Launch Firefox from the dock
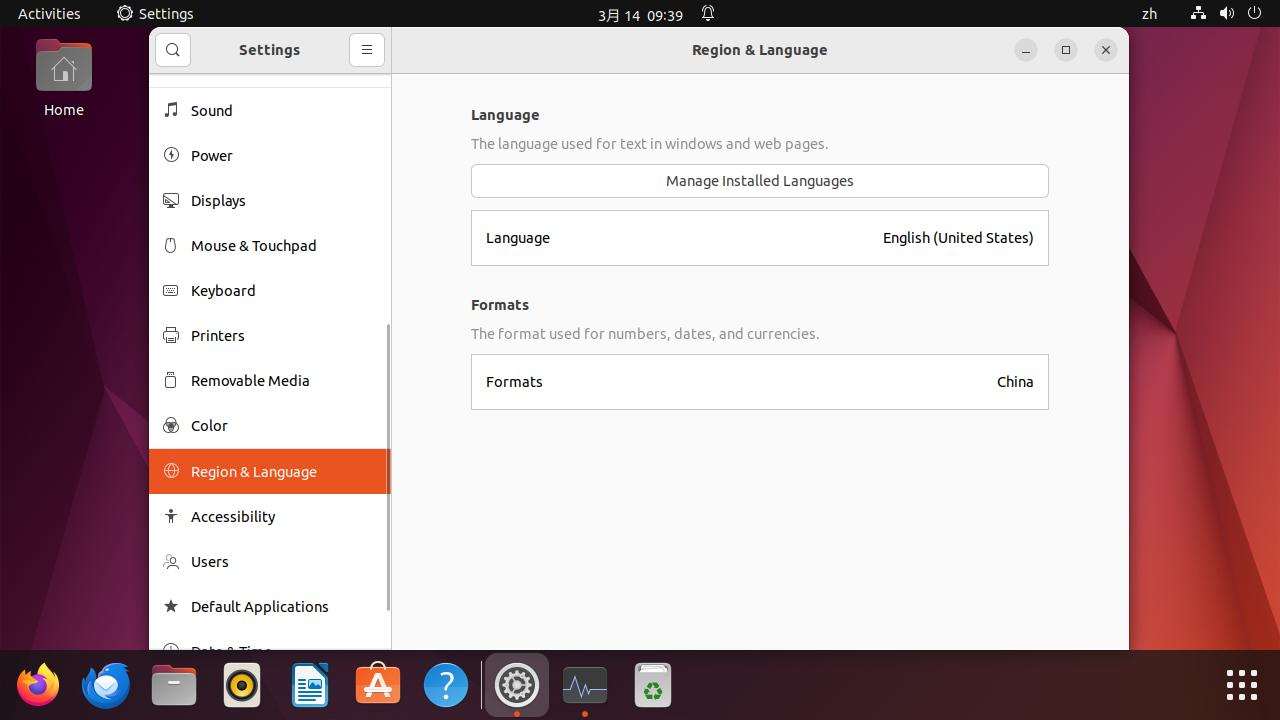1280x720 pixels. point(38,686)
